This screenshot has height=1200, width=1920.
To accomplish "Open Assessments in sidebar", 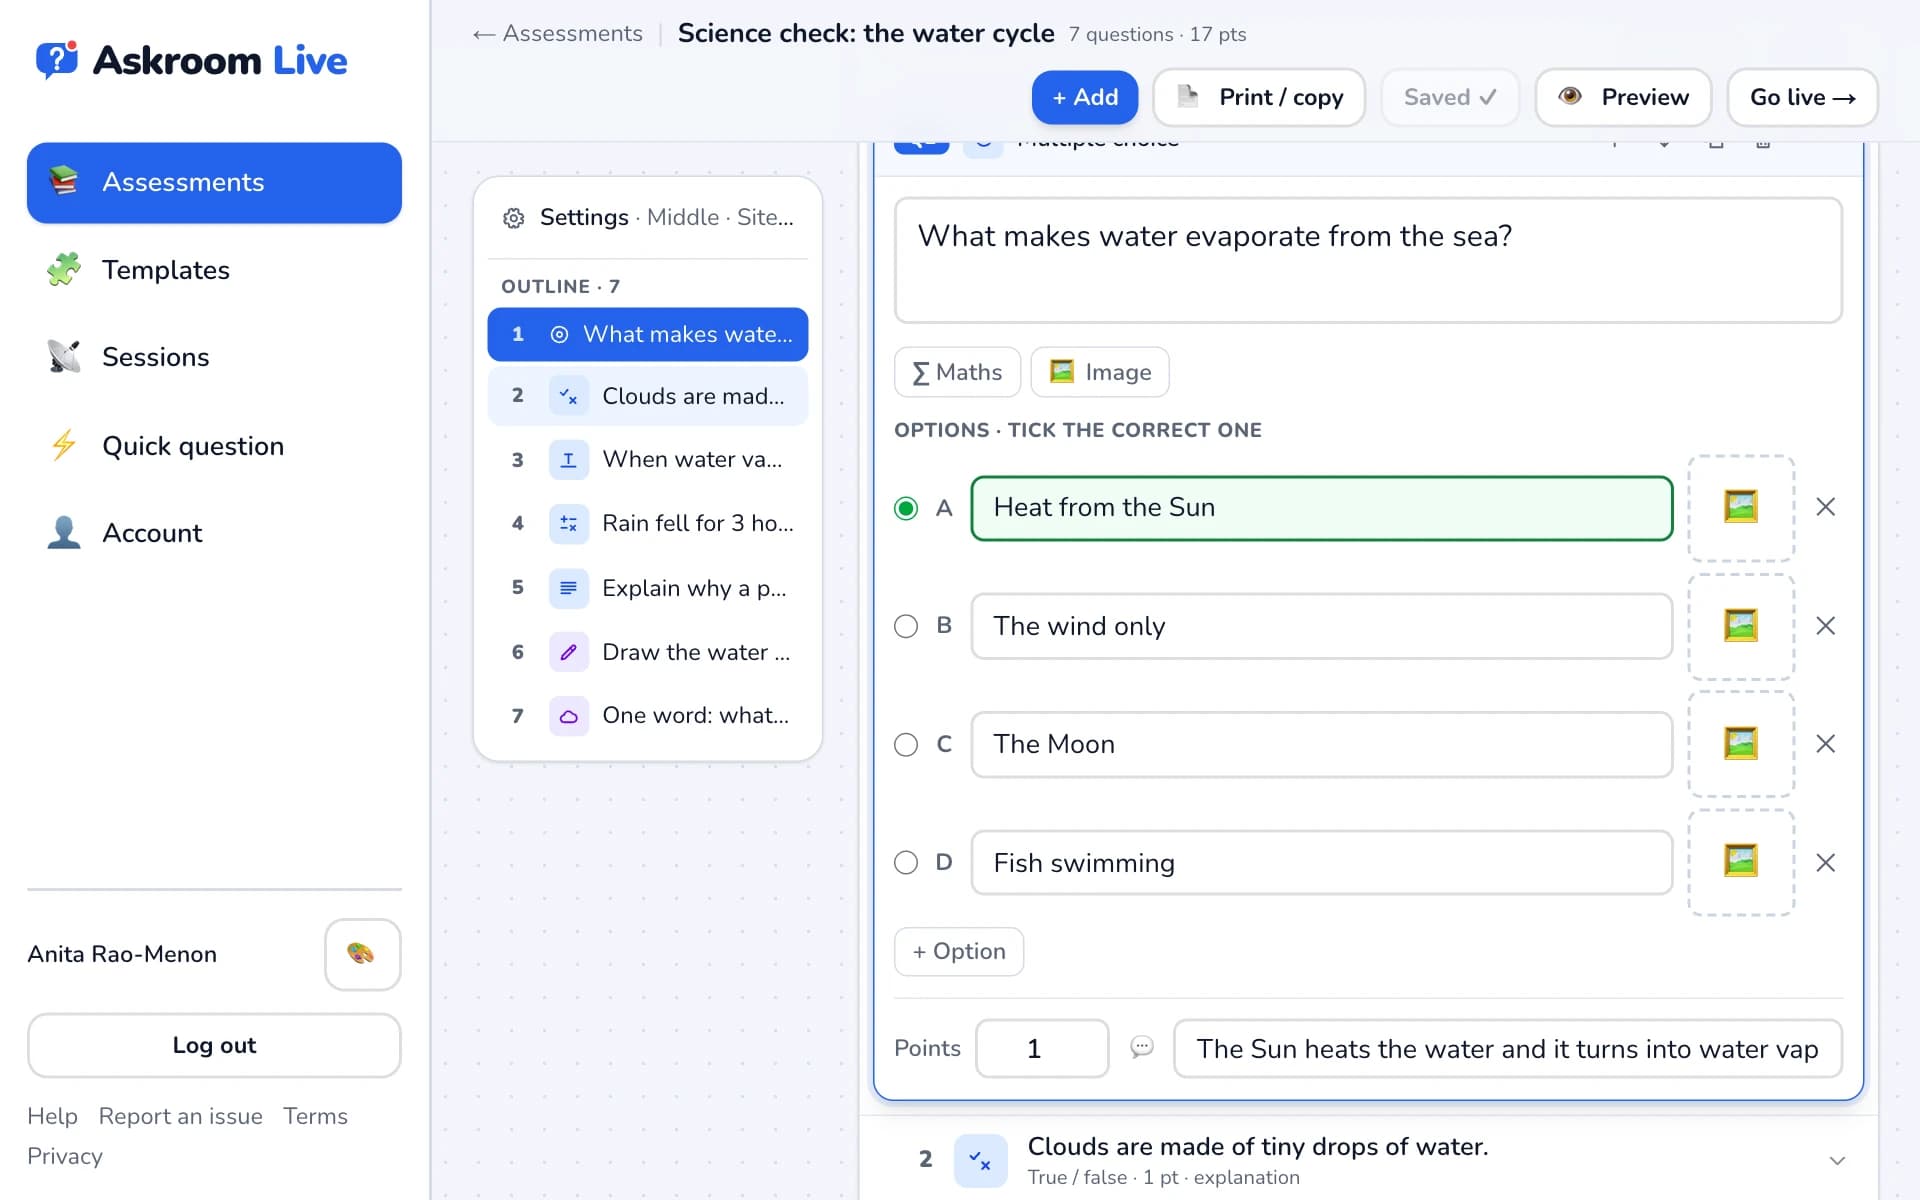I will point(214,183).
